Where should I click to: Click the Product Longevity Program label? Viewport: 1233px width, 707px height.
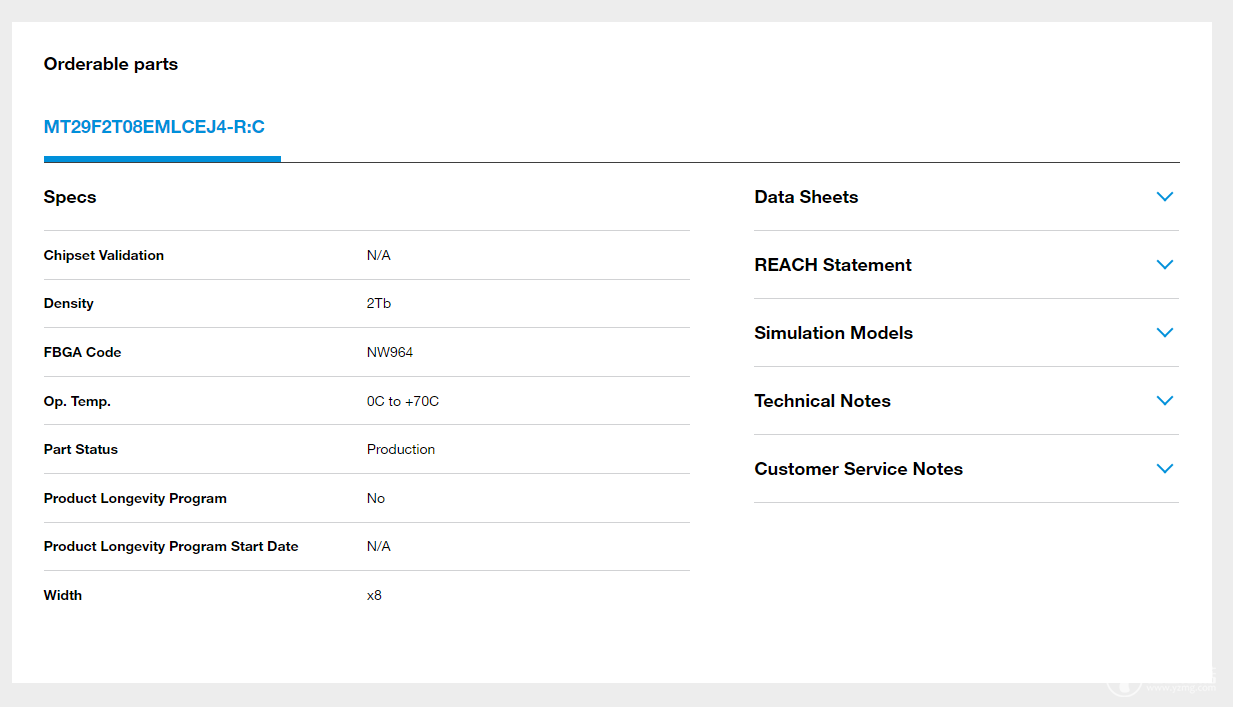[135, 498]
